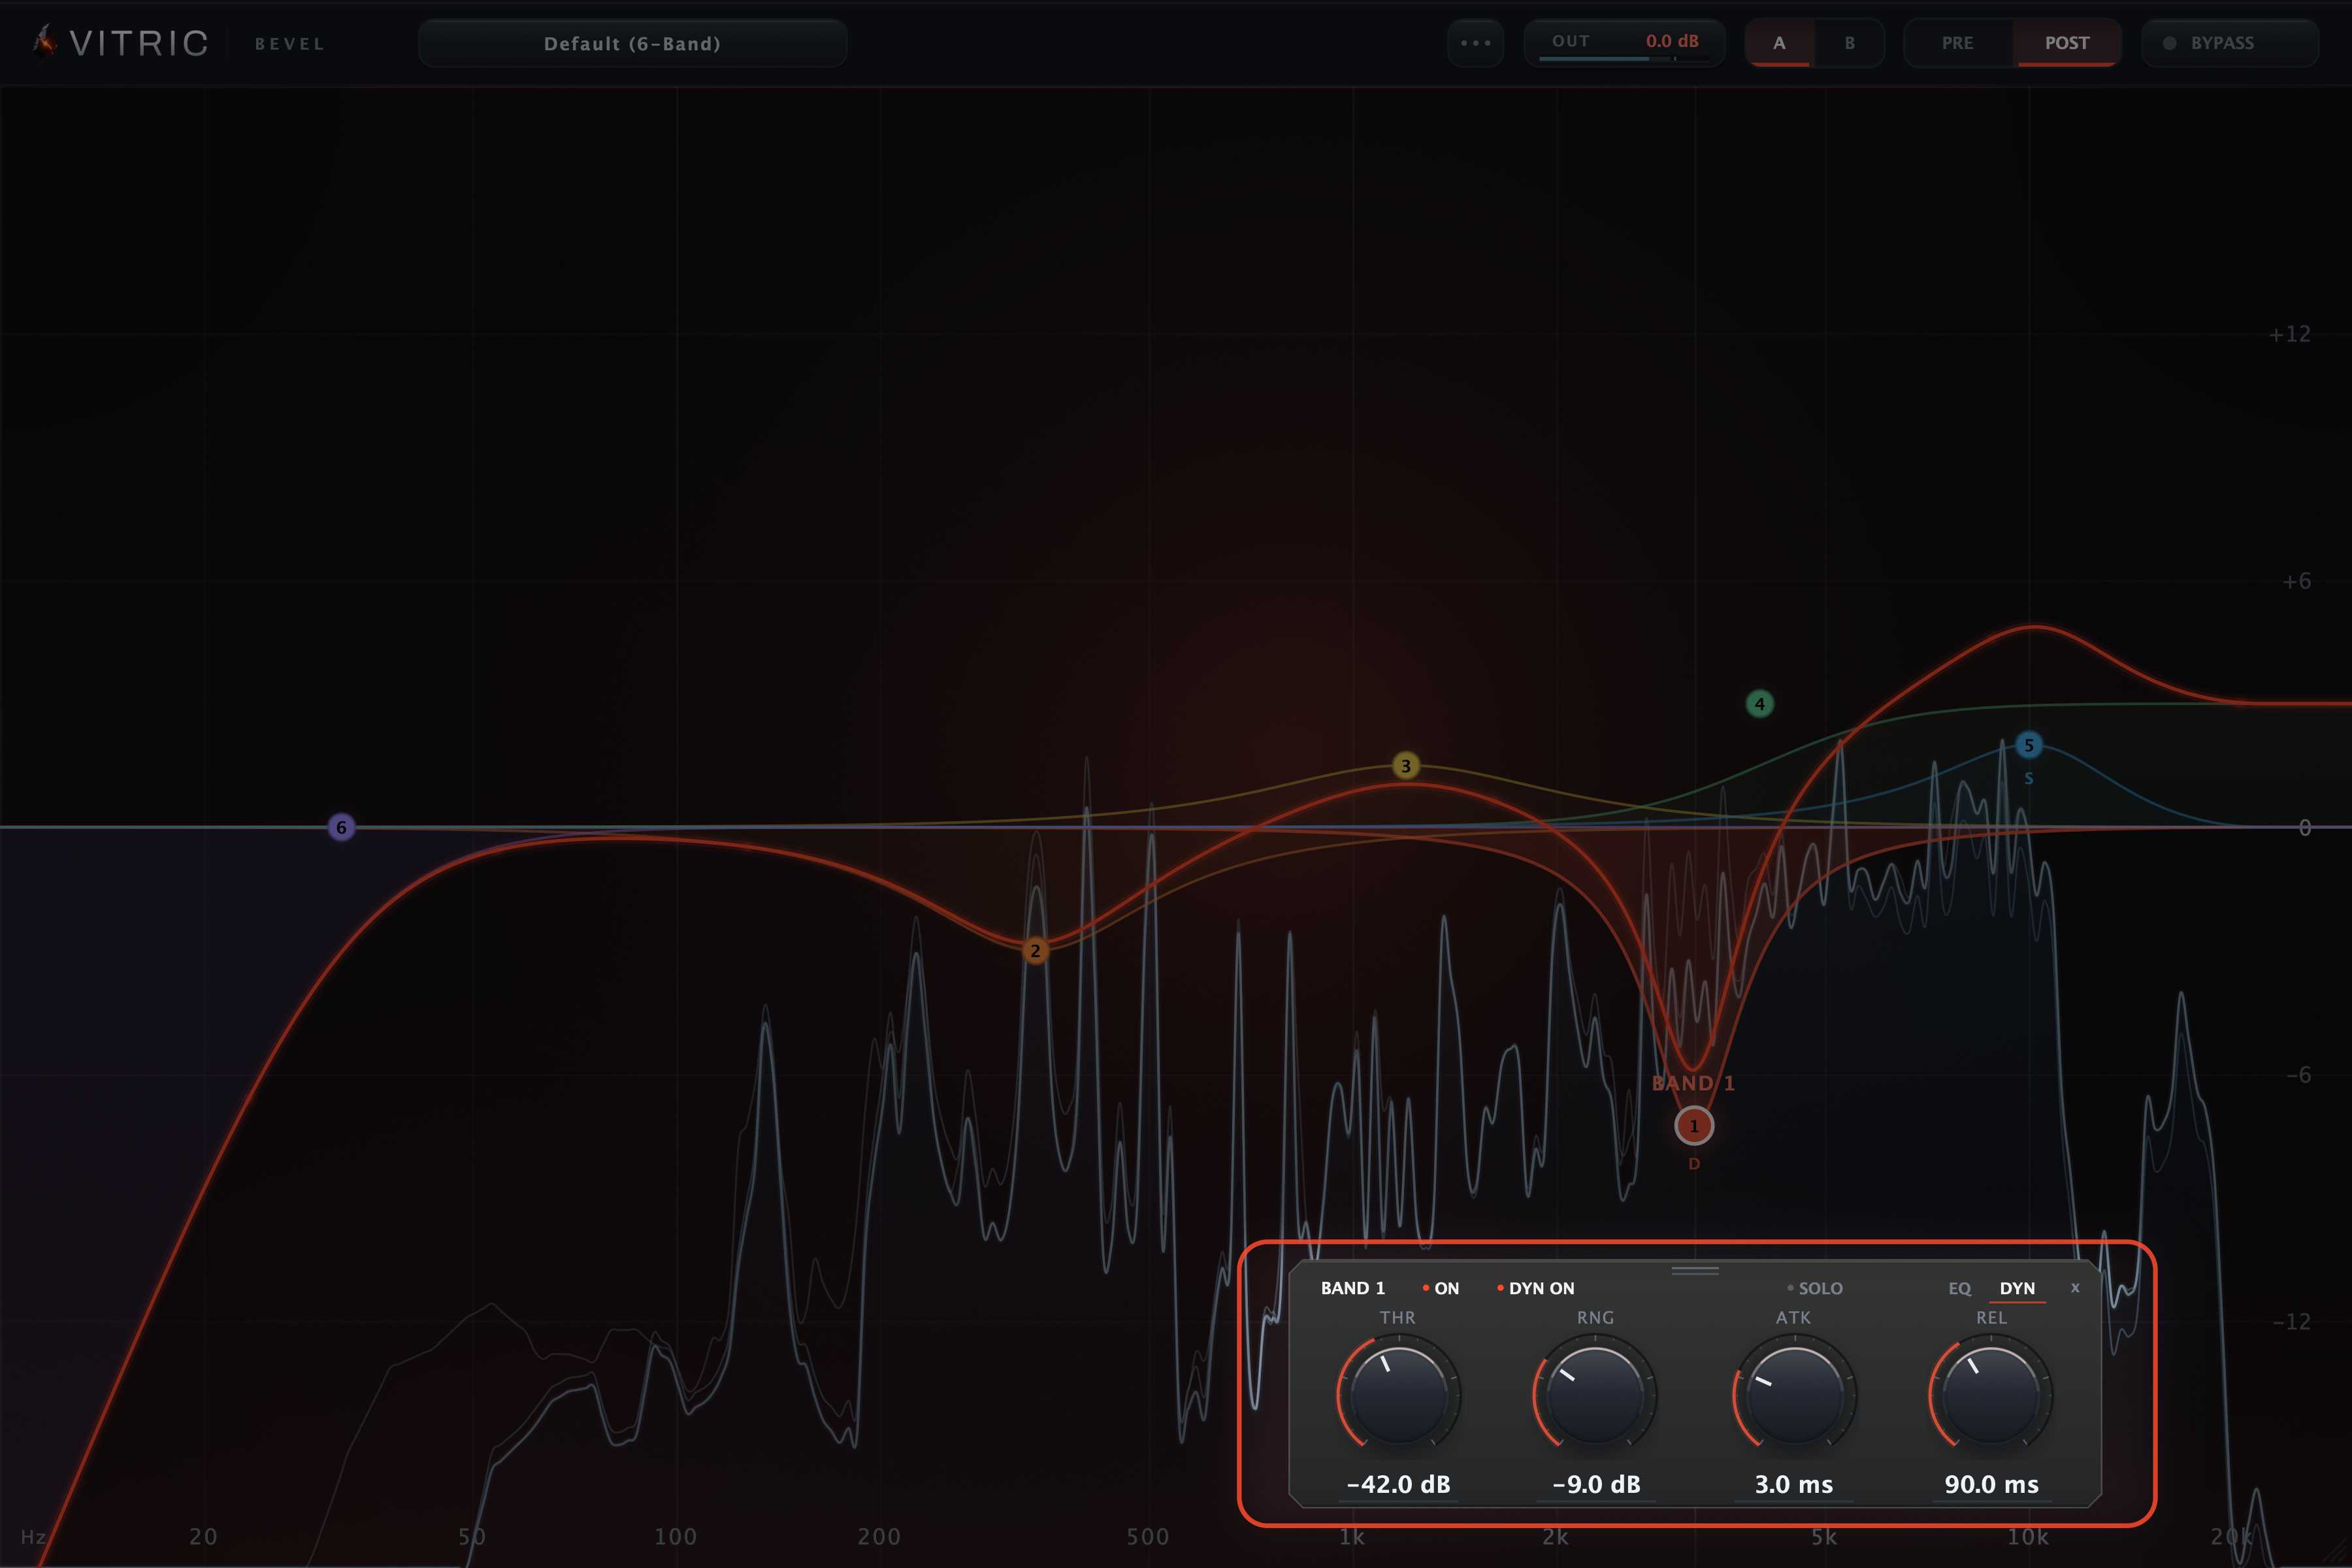Switch to the EQ tab
This screenshot has height=1568, width=2352.
(x=1959, y=1288)
